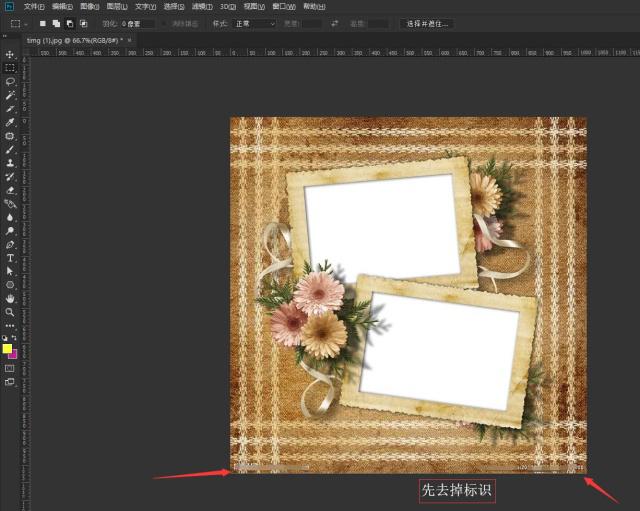Select the Move tool
The width and height of the screenshot is (640, 511).
[x=10, y=54]
